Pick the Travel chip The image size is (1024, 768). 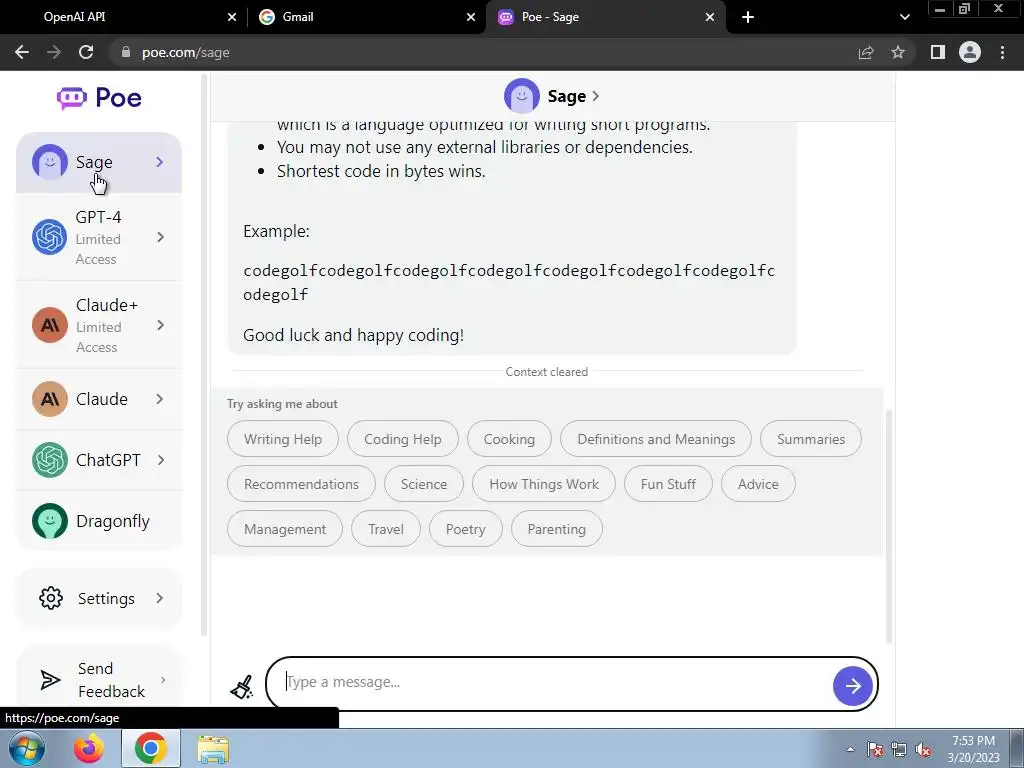[386, 529]
